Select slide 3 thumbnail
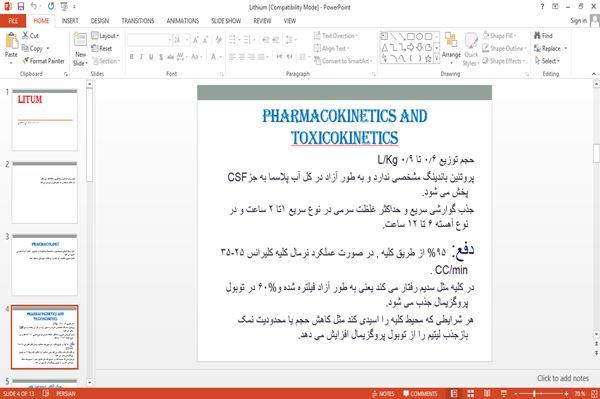The image size is (600, 399). 44,265
